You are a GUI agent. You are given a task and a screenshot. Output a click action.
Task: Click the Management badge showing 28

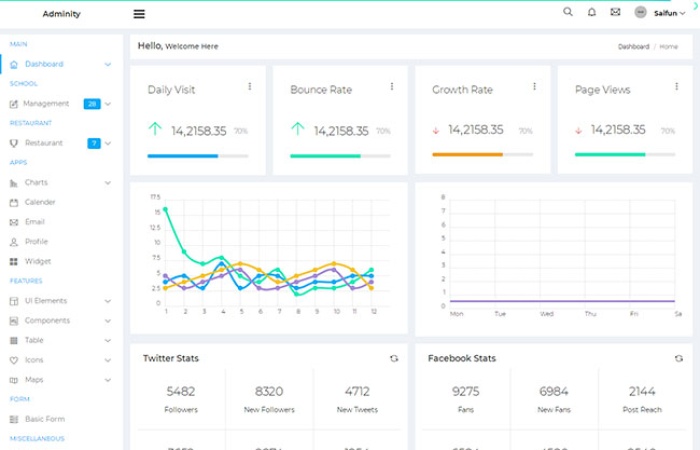(x=92, y=104)
